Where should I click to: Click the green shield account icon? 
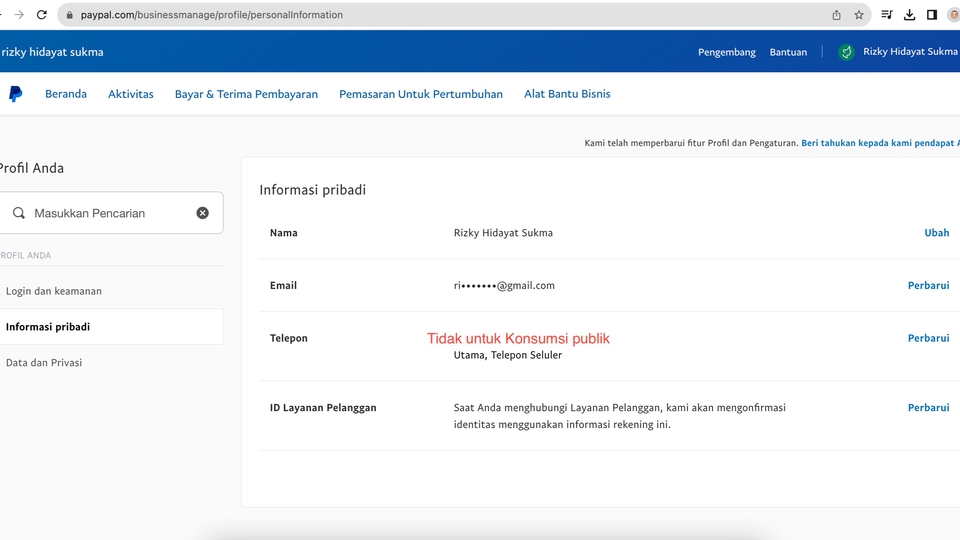[846, 52]
